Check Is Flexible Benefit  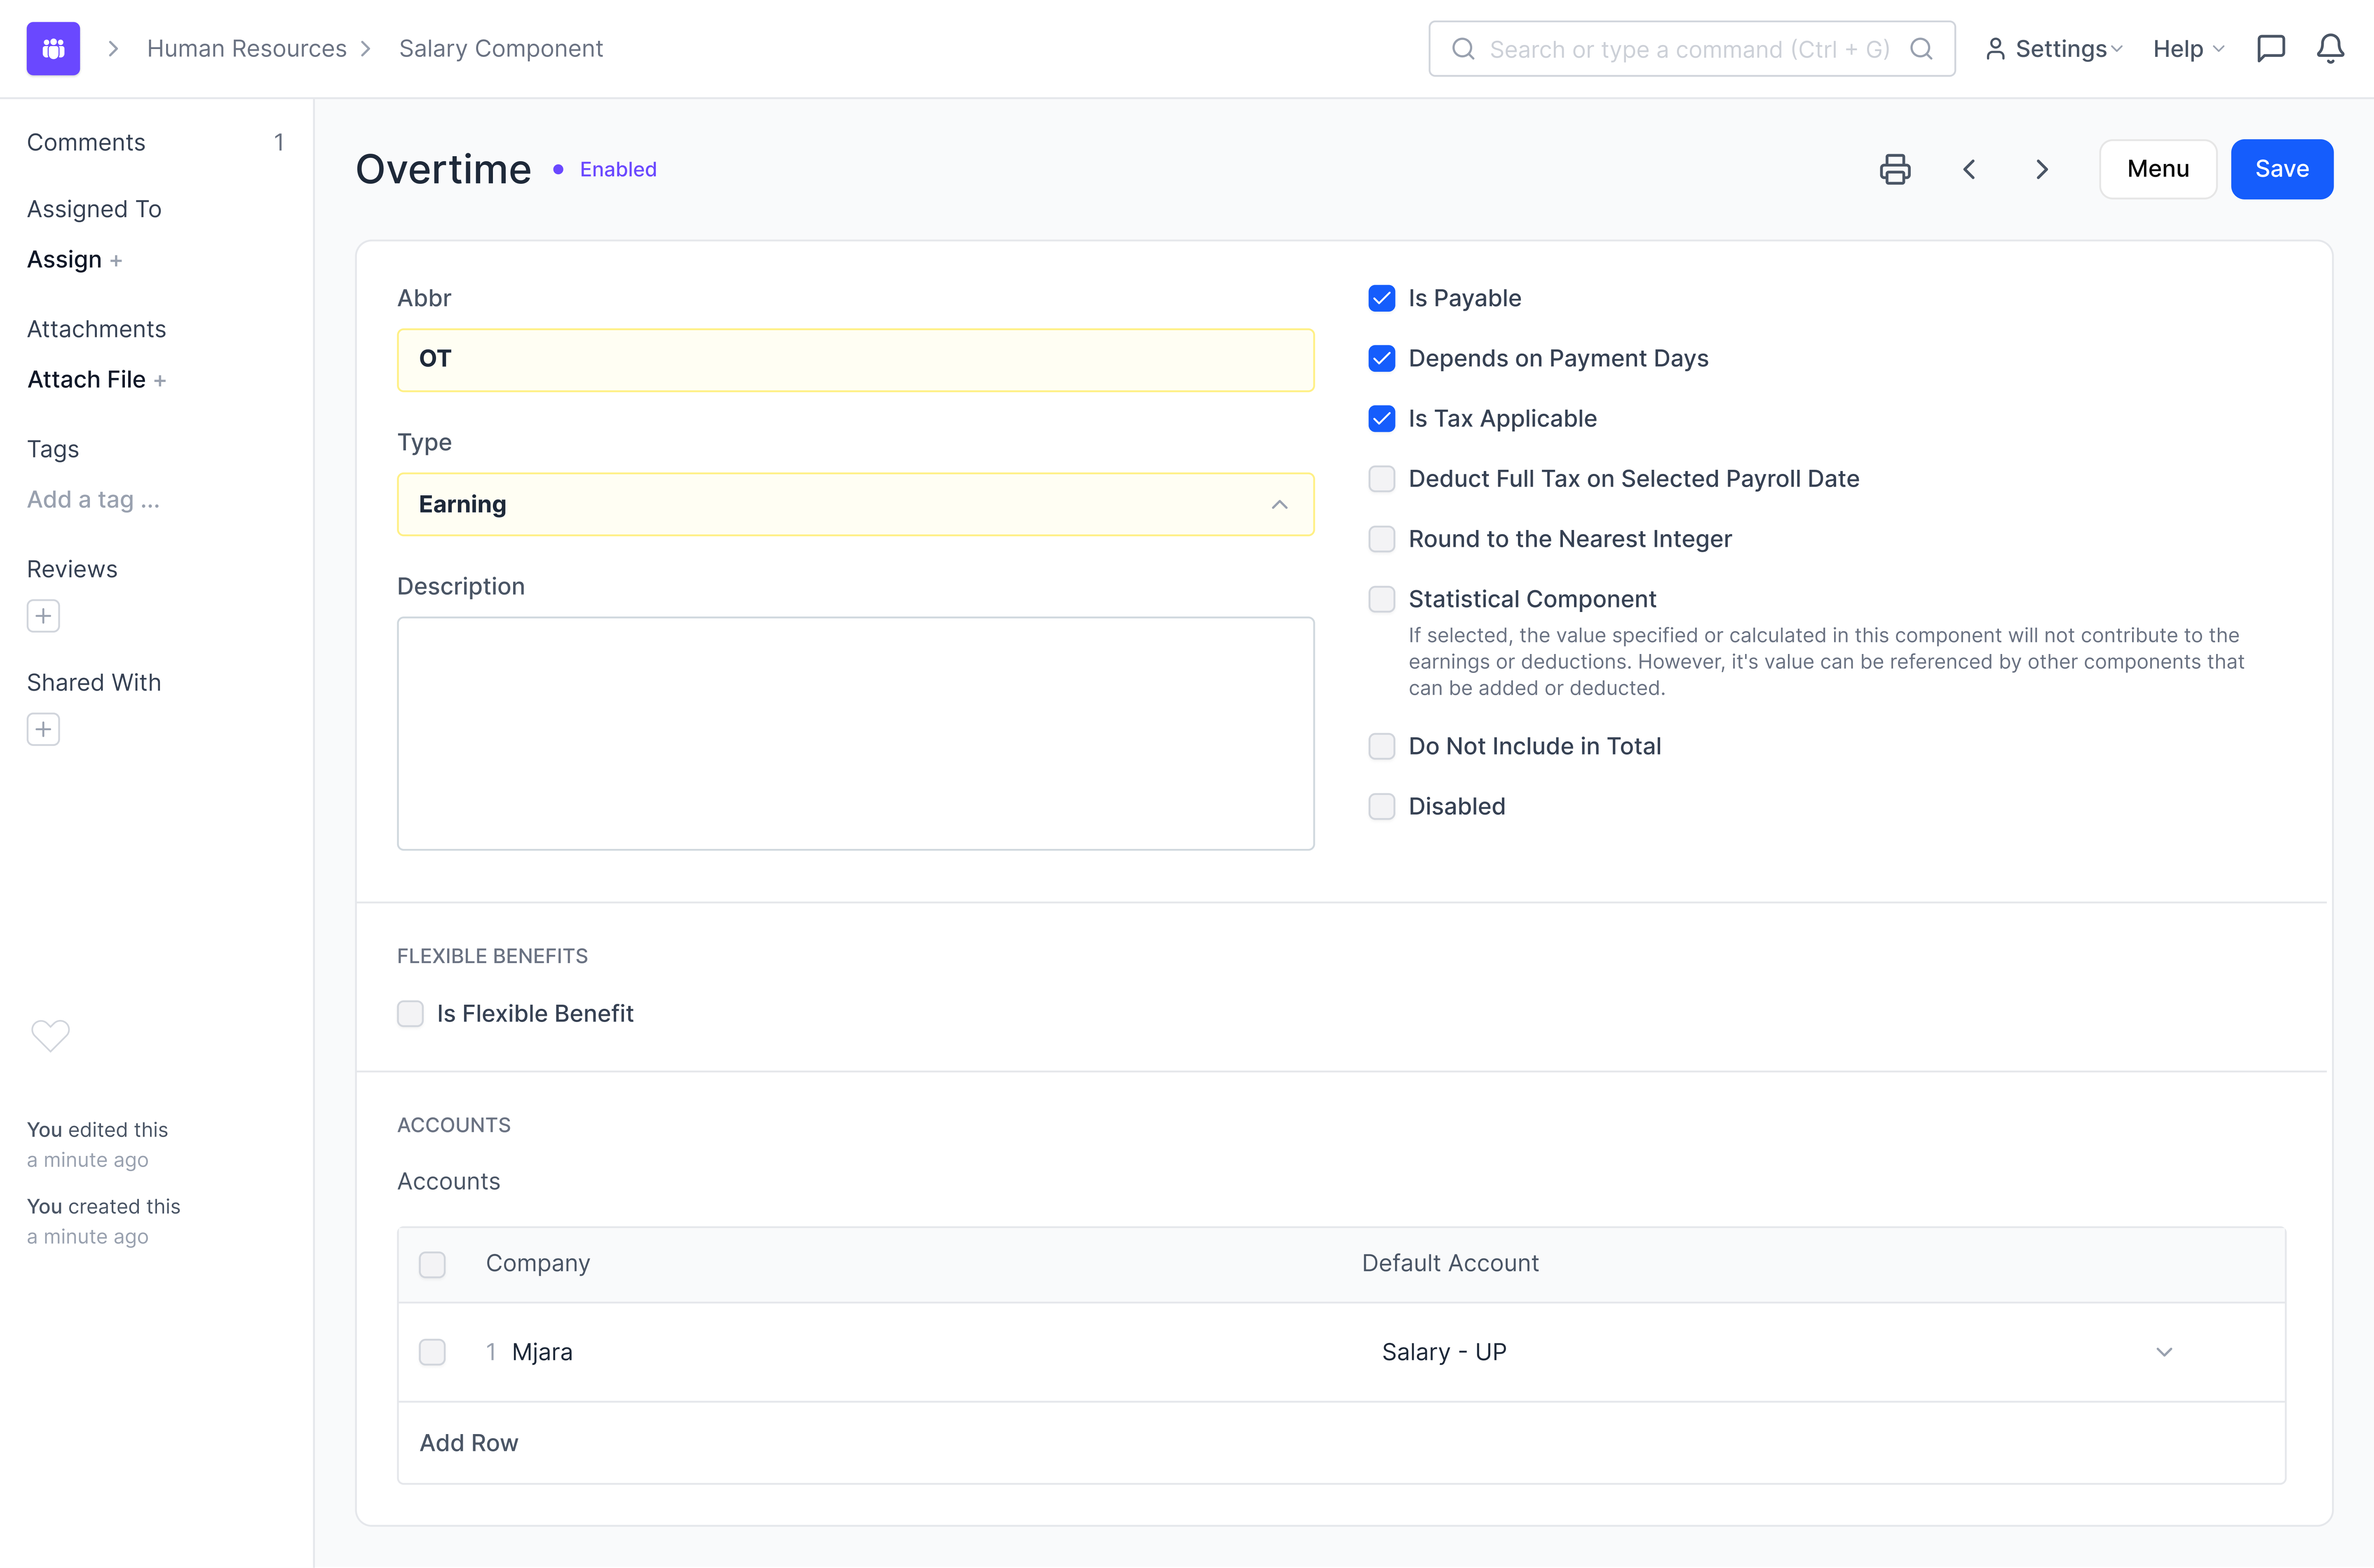[410, 1014]
